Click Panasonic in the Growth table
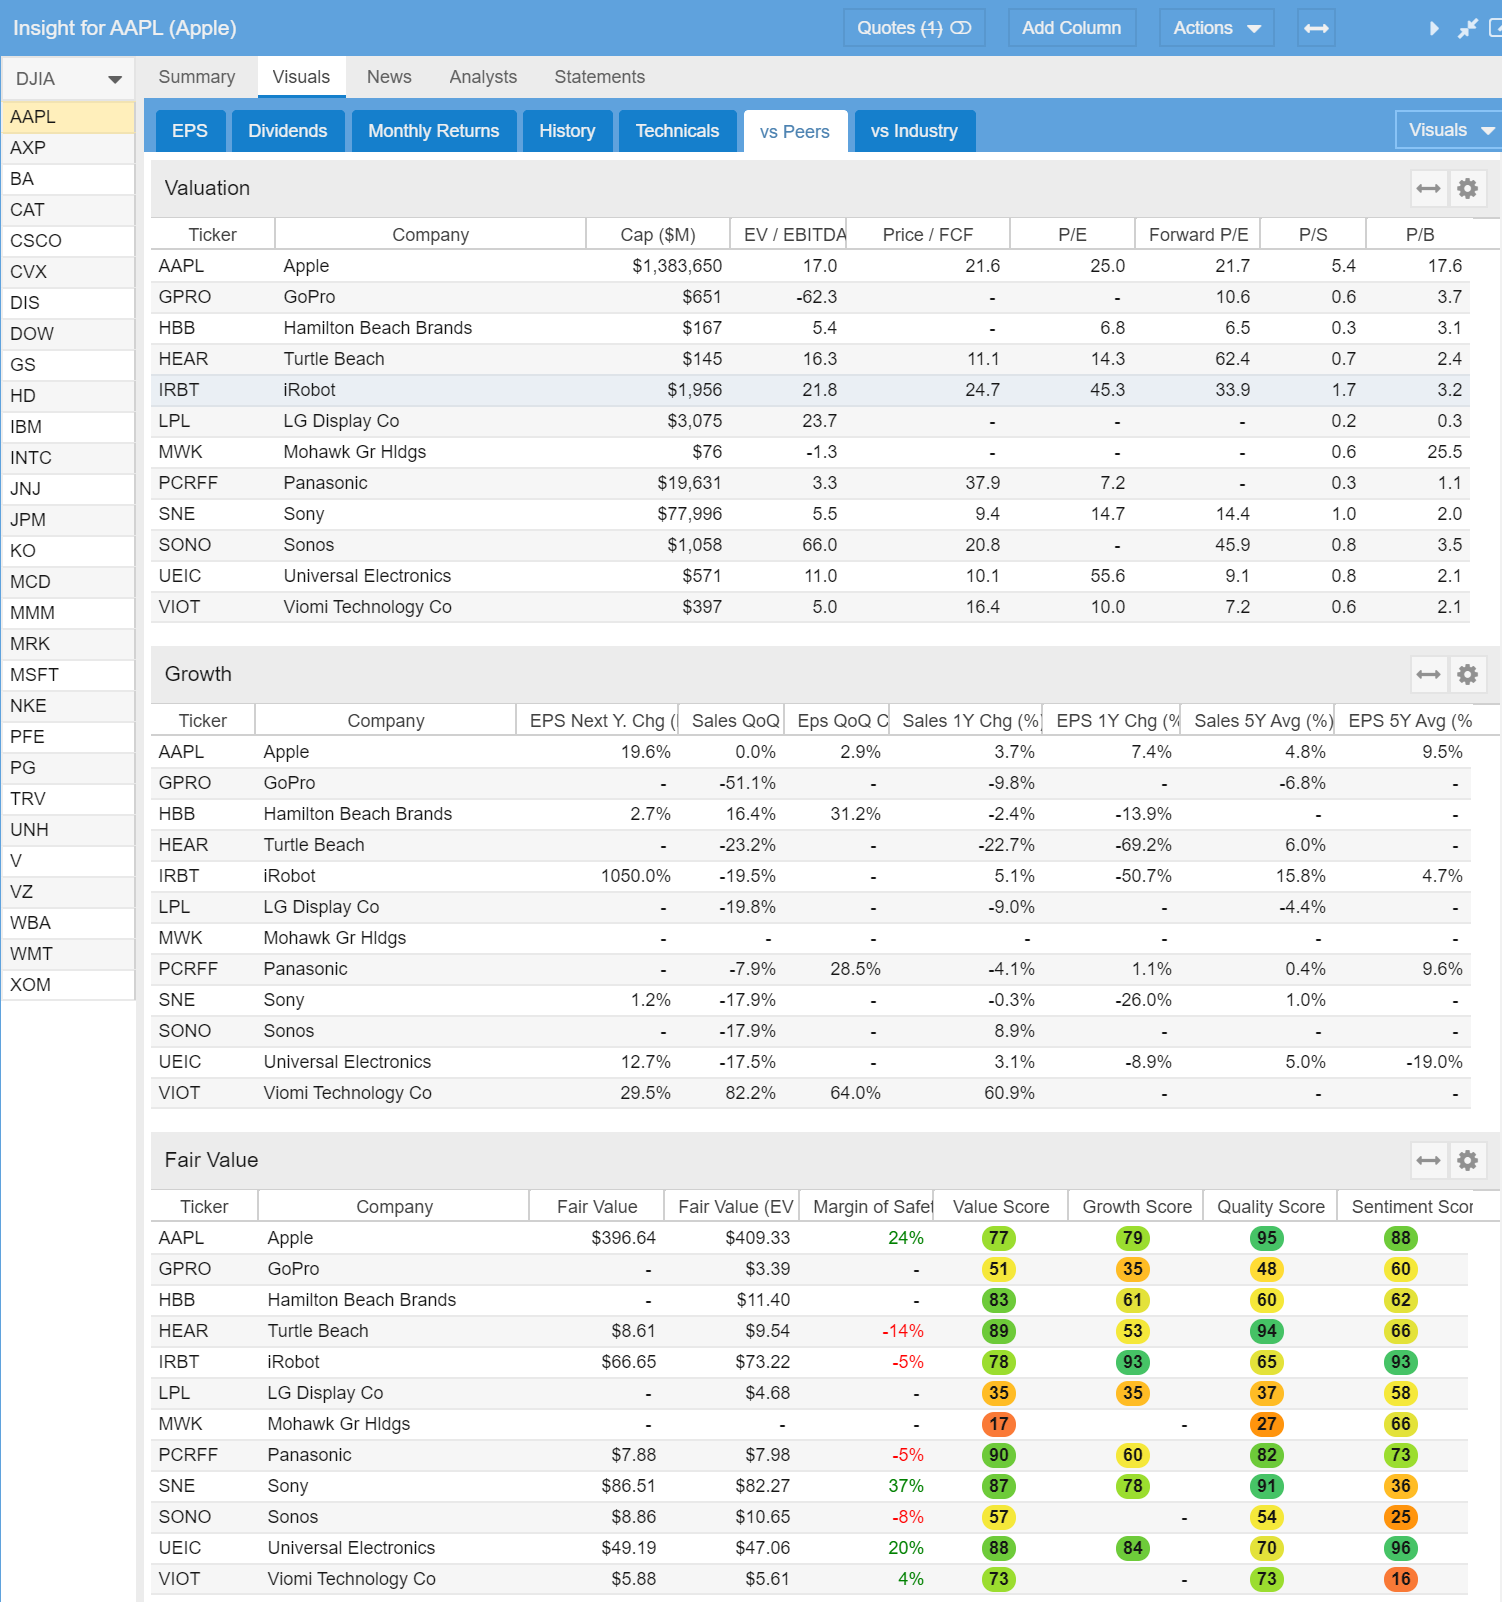Viewport: 1502px width, 1602px height. pyautogui.click(x=306, y=969)
